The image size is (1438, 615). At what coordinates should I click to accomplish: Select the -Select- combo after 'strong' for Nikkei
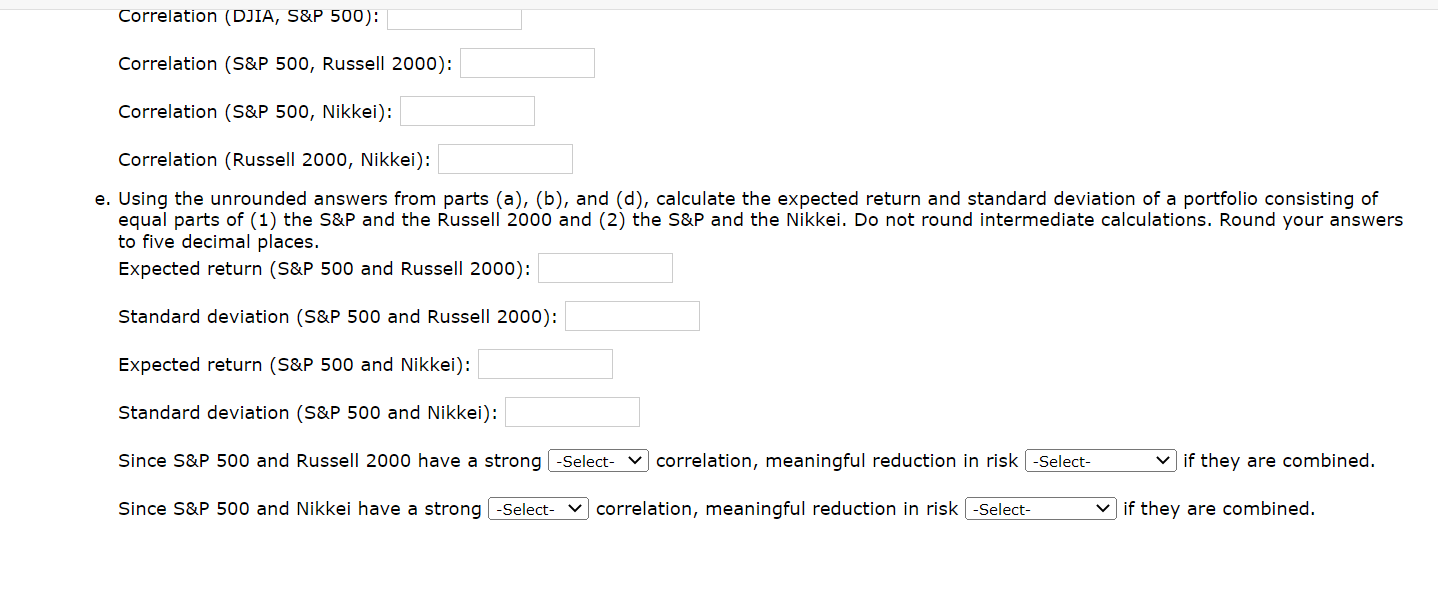tap(537, 508)
